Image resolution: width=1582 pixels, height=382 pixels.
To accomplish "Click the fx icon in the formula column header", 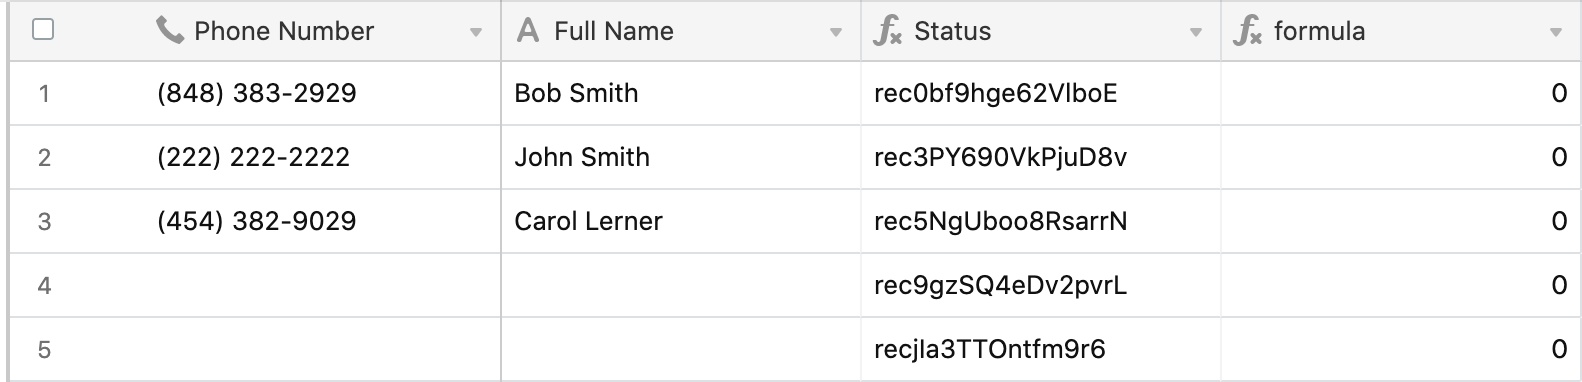I will click(1247, 31).
